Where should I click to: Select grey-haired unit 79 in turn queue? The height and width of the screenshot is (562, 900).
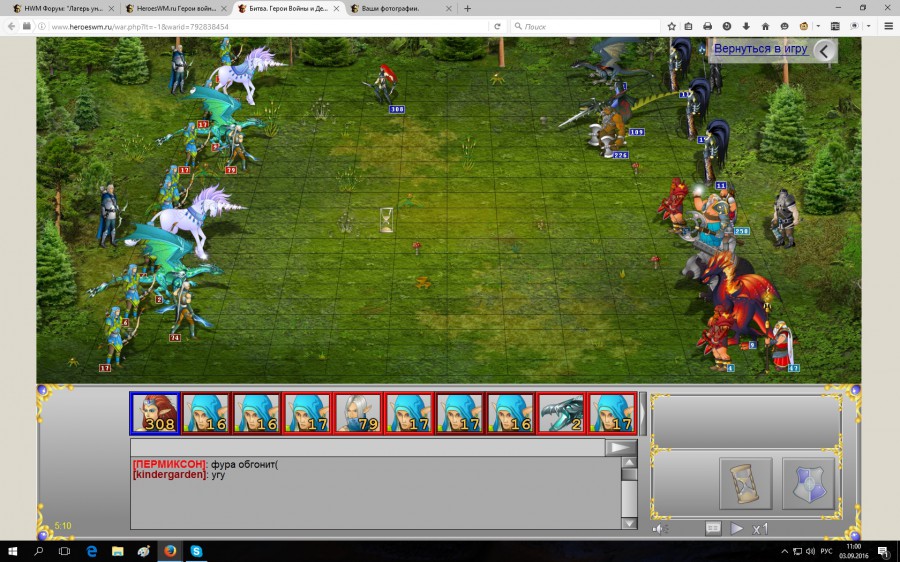pos(358,413)
